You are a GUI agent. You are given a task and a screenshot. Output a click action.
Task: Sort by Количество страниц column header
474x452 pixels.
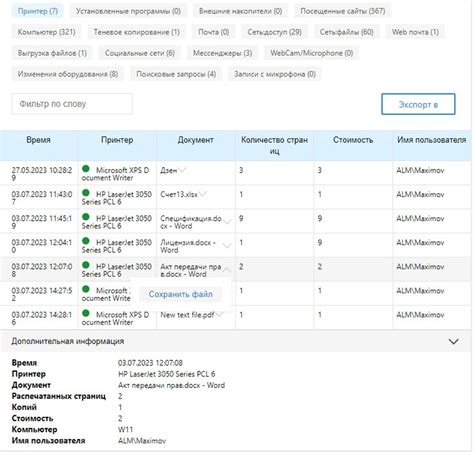coord(274,145)
